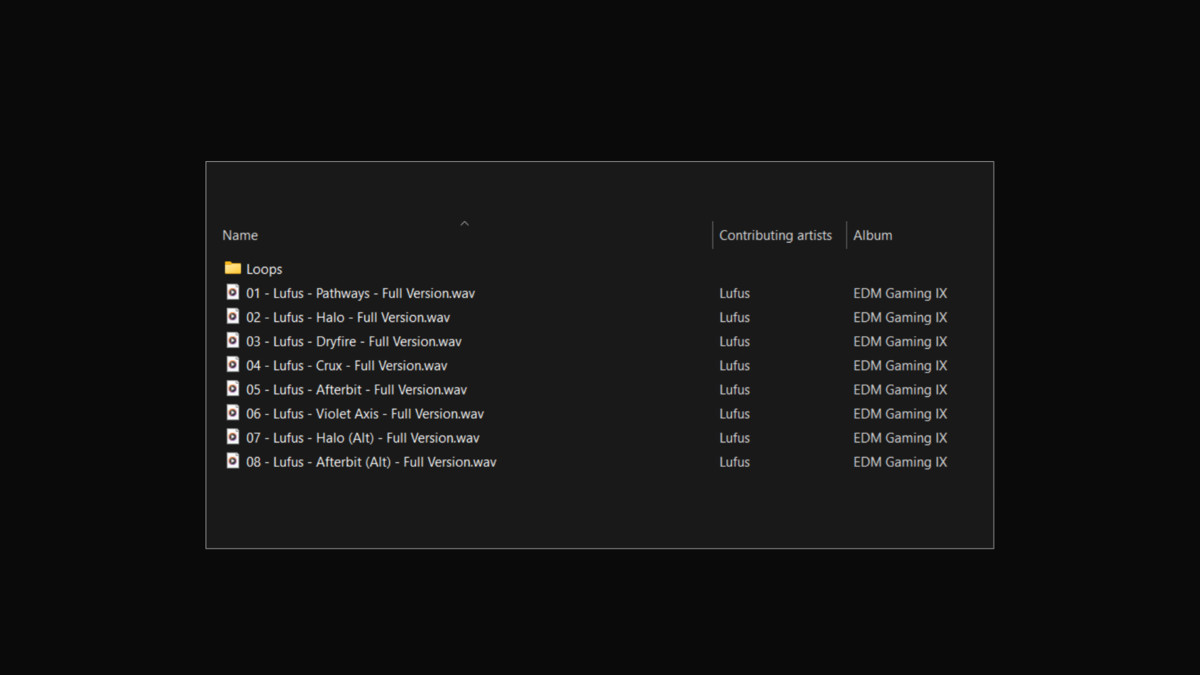
Task: Click the file icon beside 02 Halo
Action: coord(233,317)
